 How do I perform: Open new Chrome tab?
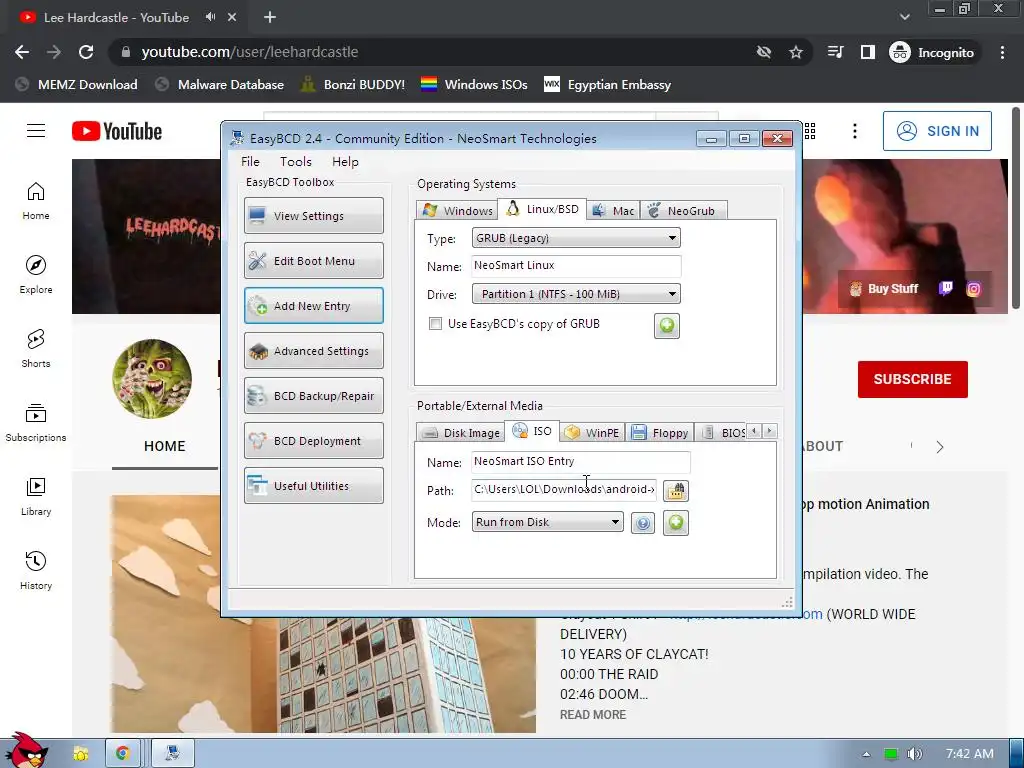click(270, 18)
